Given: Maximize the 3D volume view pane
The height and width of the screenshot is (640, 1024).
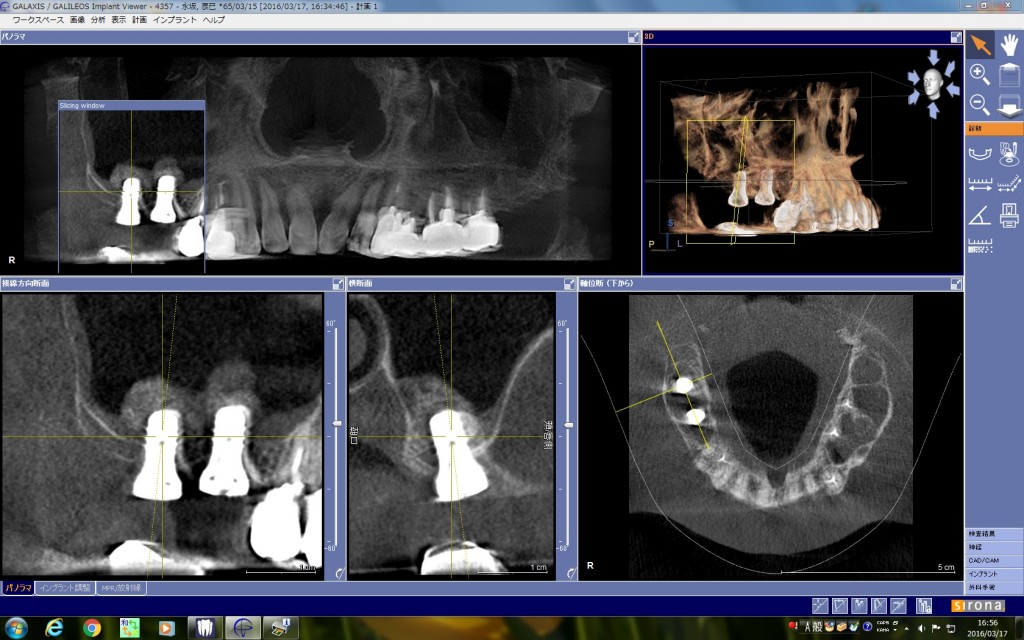Looking at the screenshot, I should click(956, 37).
